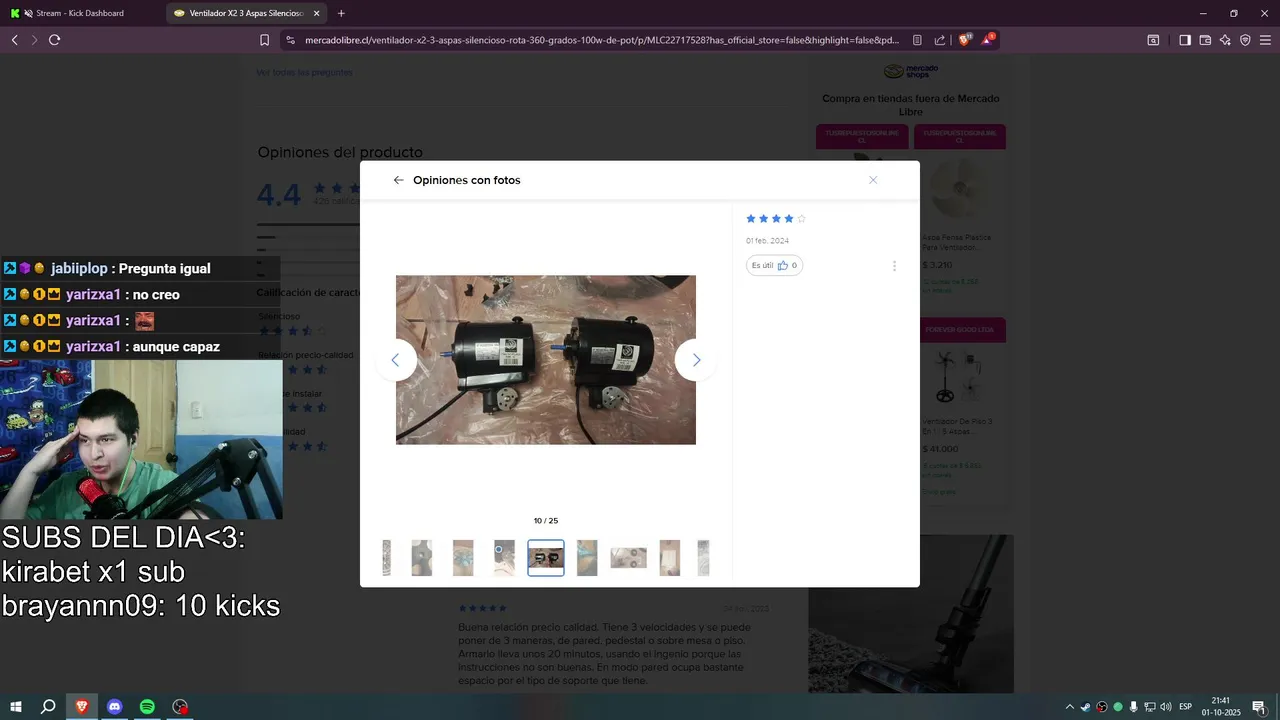This screenshot has height=720, width=1280.
Task: Open Brave Shields lion icon
Action: point(965,40)
